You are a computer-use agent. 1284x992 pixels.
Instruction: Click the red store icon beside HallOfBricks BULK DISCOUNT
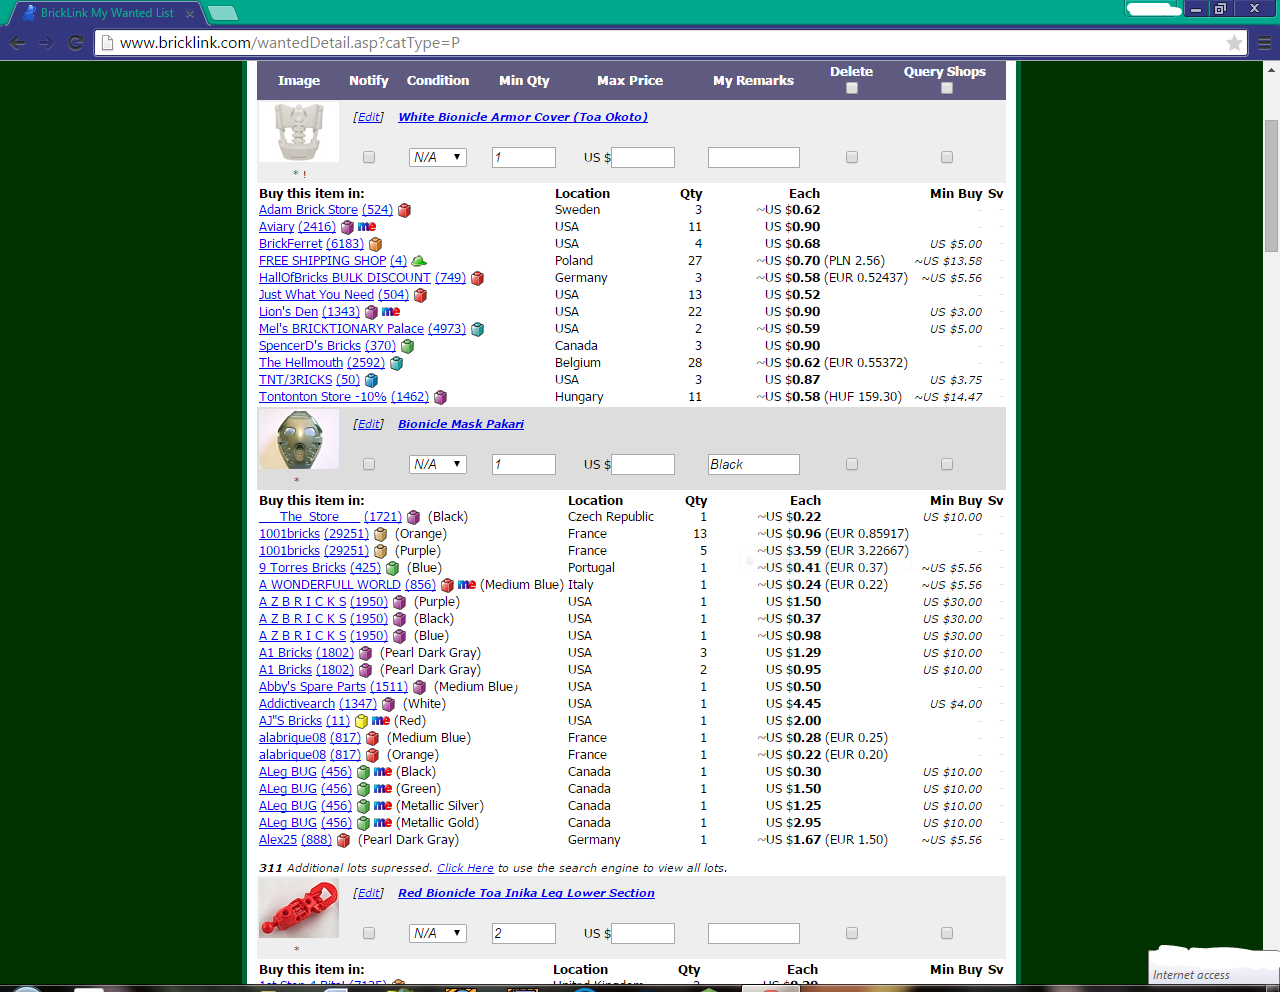tap(478, 278)
